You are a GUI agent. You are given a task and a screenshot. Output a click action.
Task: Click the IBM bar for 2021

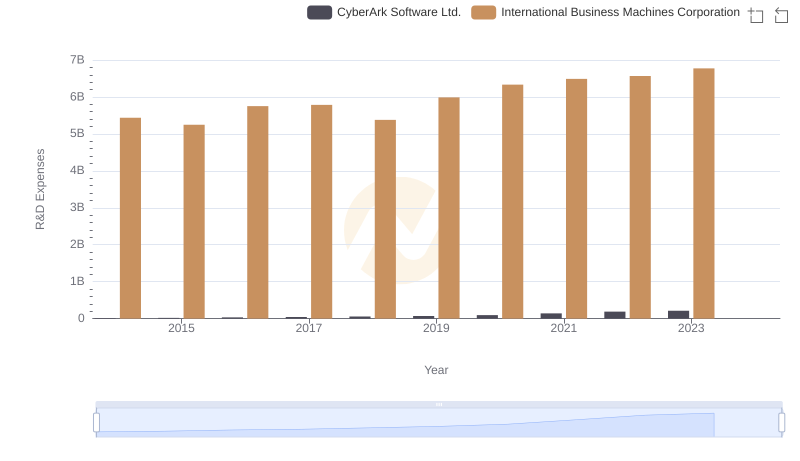tap(577, 198)
